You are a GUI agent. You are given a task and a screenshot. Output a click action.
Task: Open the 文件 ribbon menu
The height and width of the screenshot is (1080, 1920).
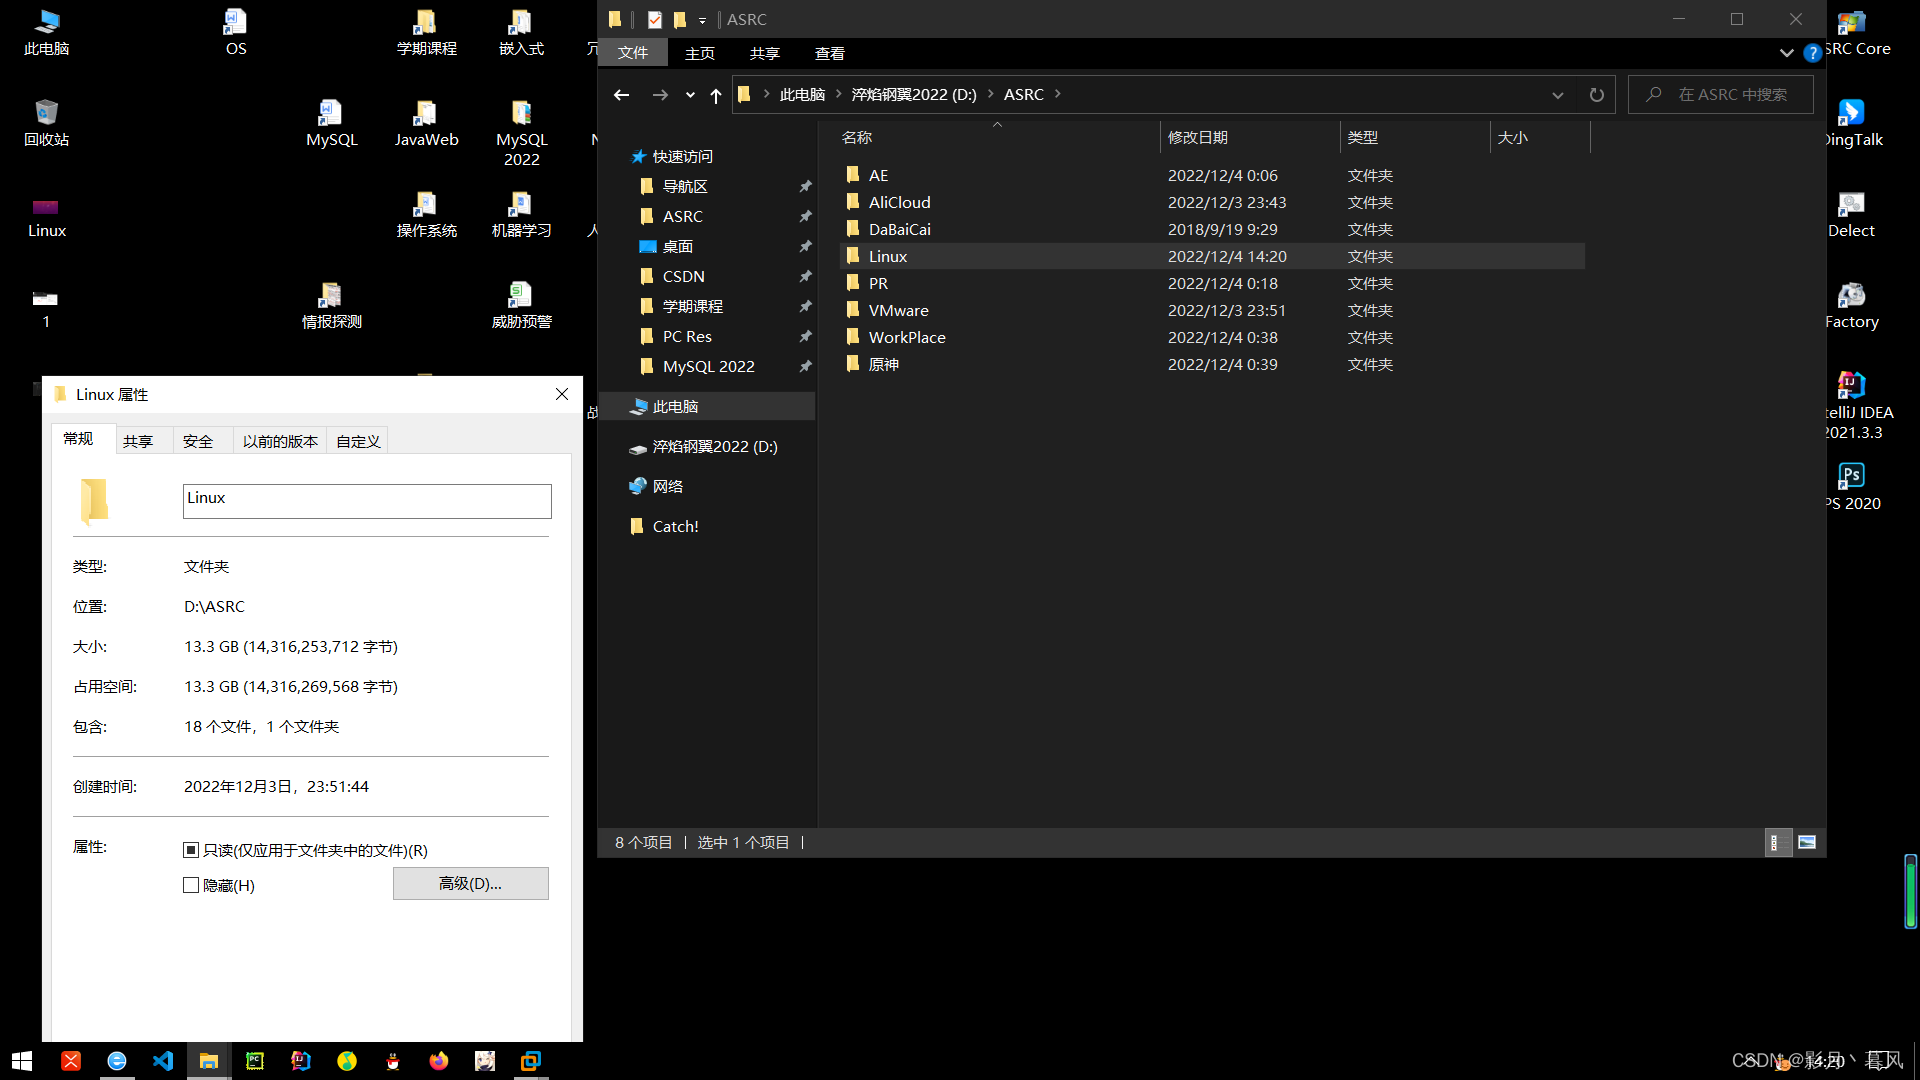pyautogui.click(x=632, y=53)
